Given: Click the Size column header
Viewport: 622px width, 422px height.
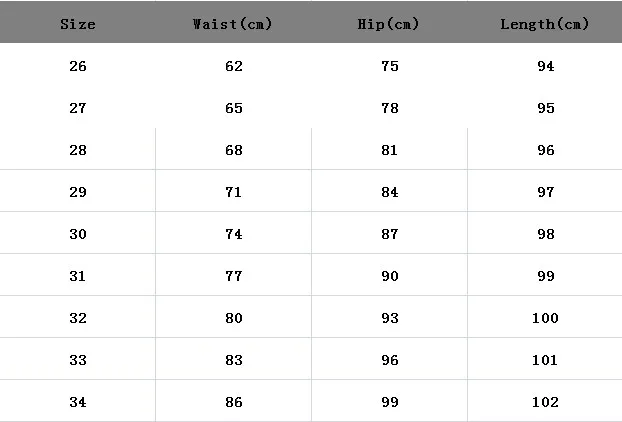Looking at the screenshot, I should (78, 24).
